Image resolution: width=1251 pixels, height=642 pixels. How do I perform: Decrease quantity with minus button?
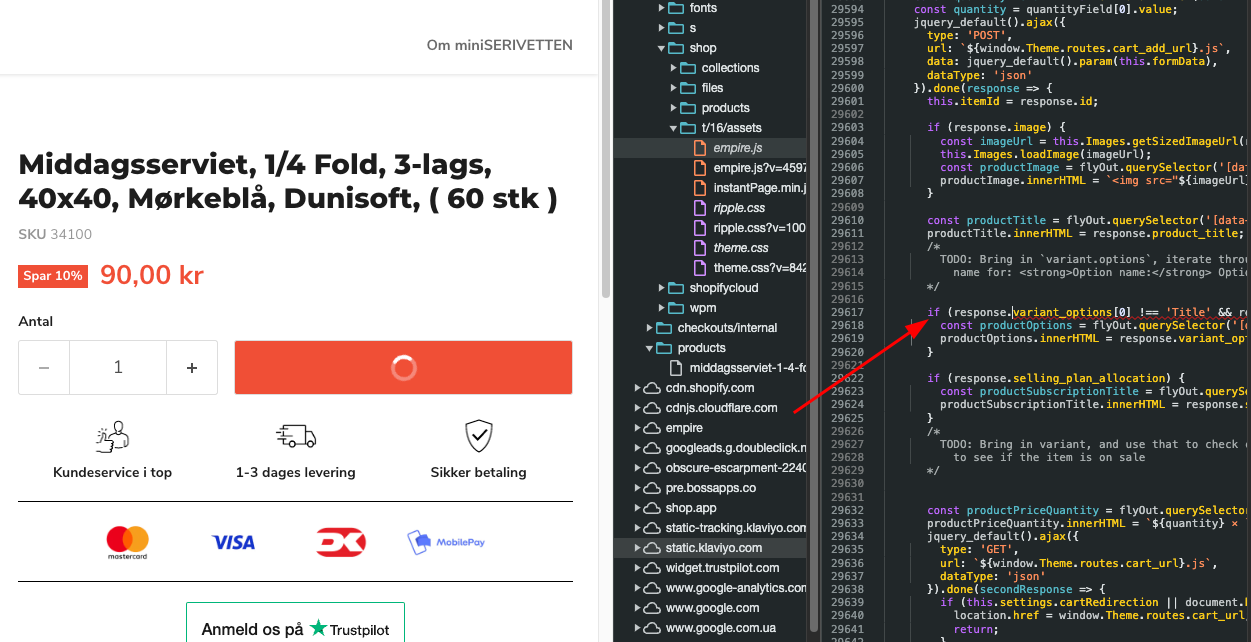pos(44,368)
